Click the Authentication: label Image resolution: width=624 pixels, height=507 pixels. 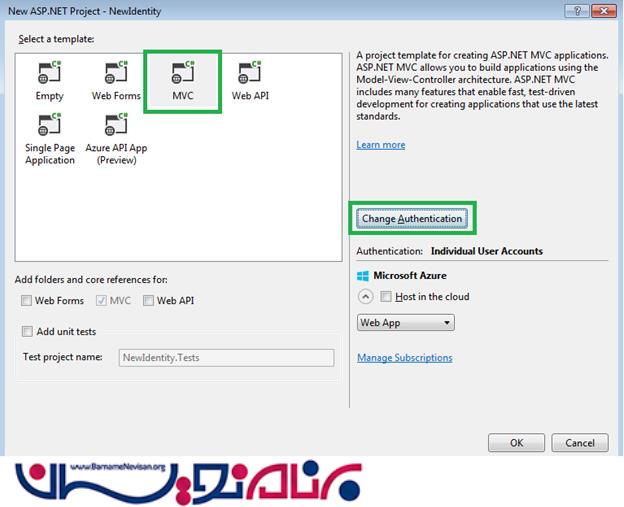pyautogui.click(x=390, y=251)
